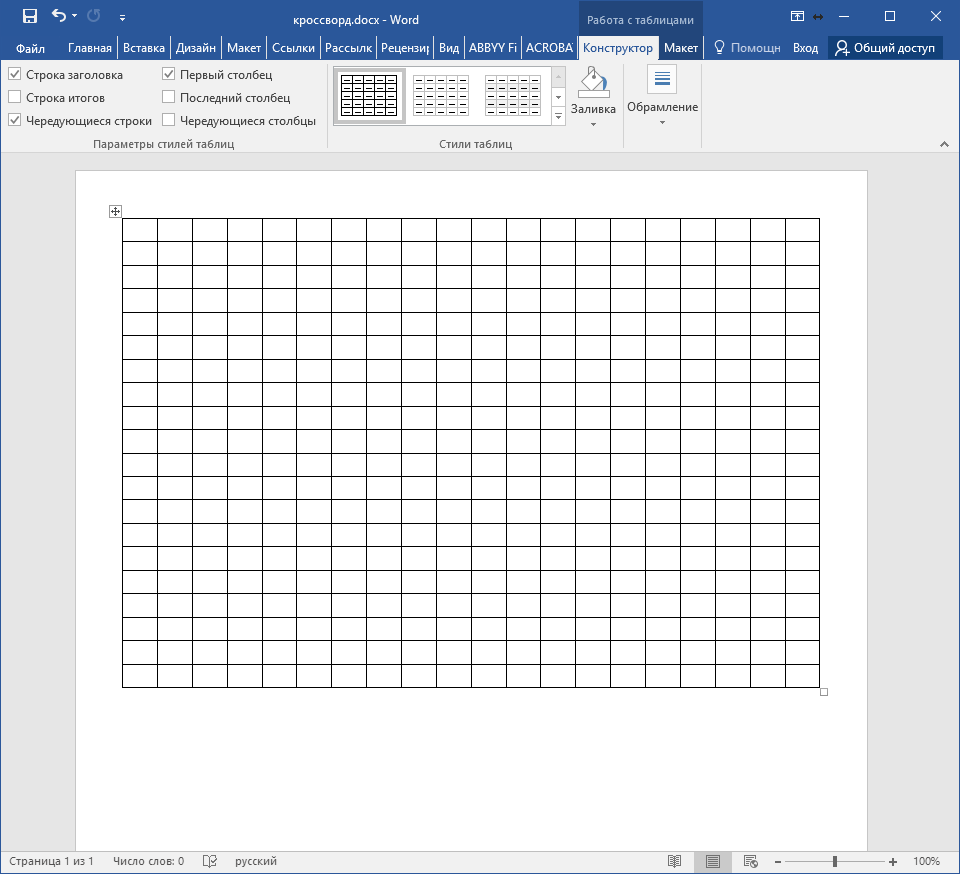Open the Вставка tab
Viewport: 960px width, 874px height.
(144, 48)
